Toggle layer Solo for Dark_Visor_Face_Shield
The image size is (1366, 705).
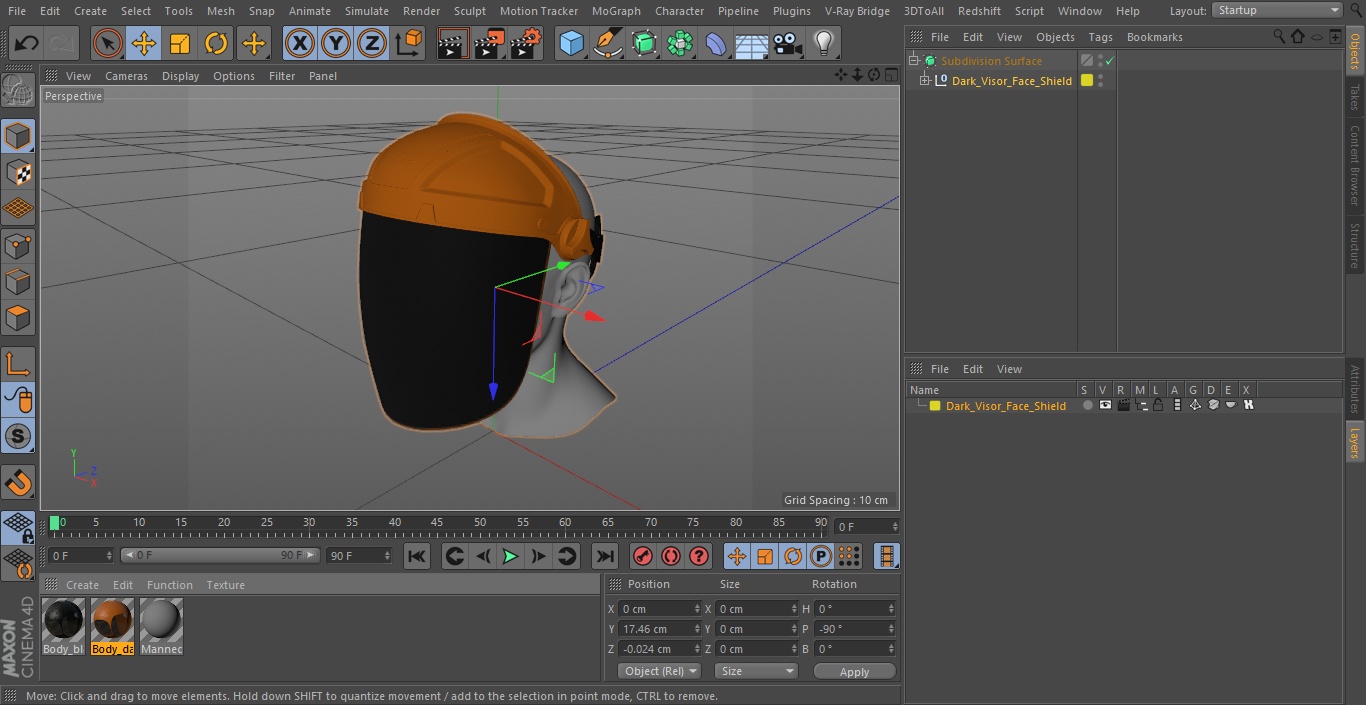pyautogui.click(x=1088, y=406)
